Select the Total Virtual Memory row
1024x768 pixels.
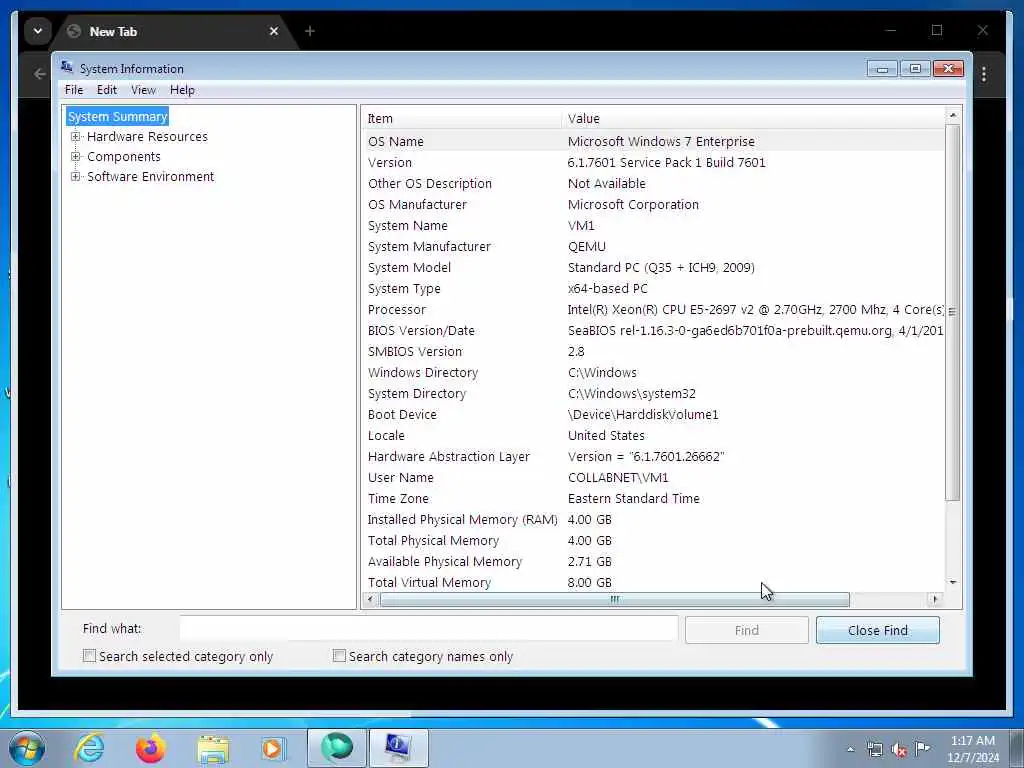point(653,582)
